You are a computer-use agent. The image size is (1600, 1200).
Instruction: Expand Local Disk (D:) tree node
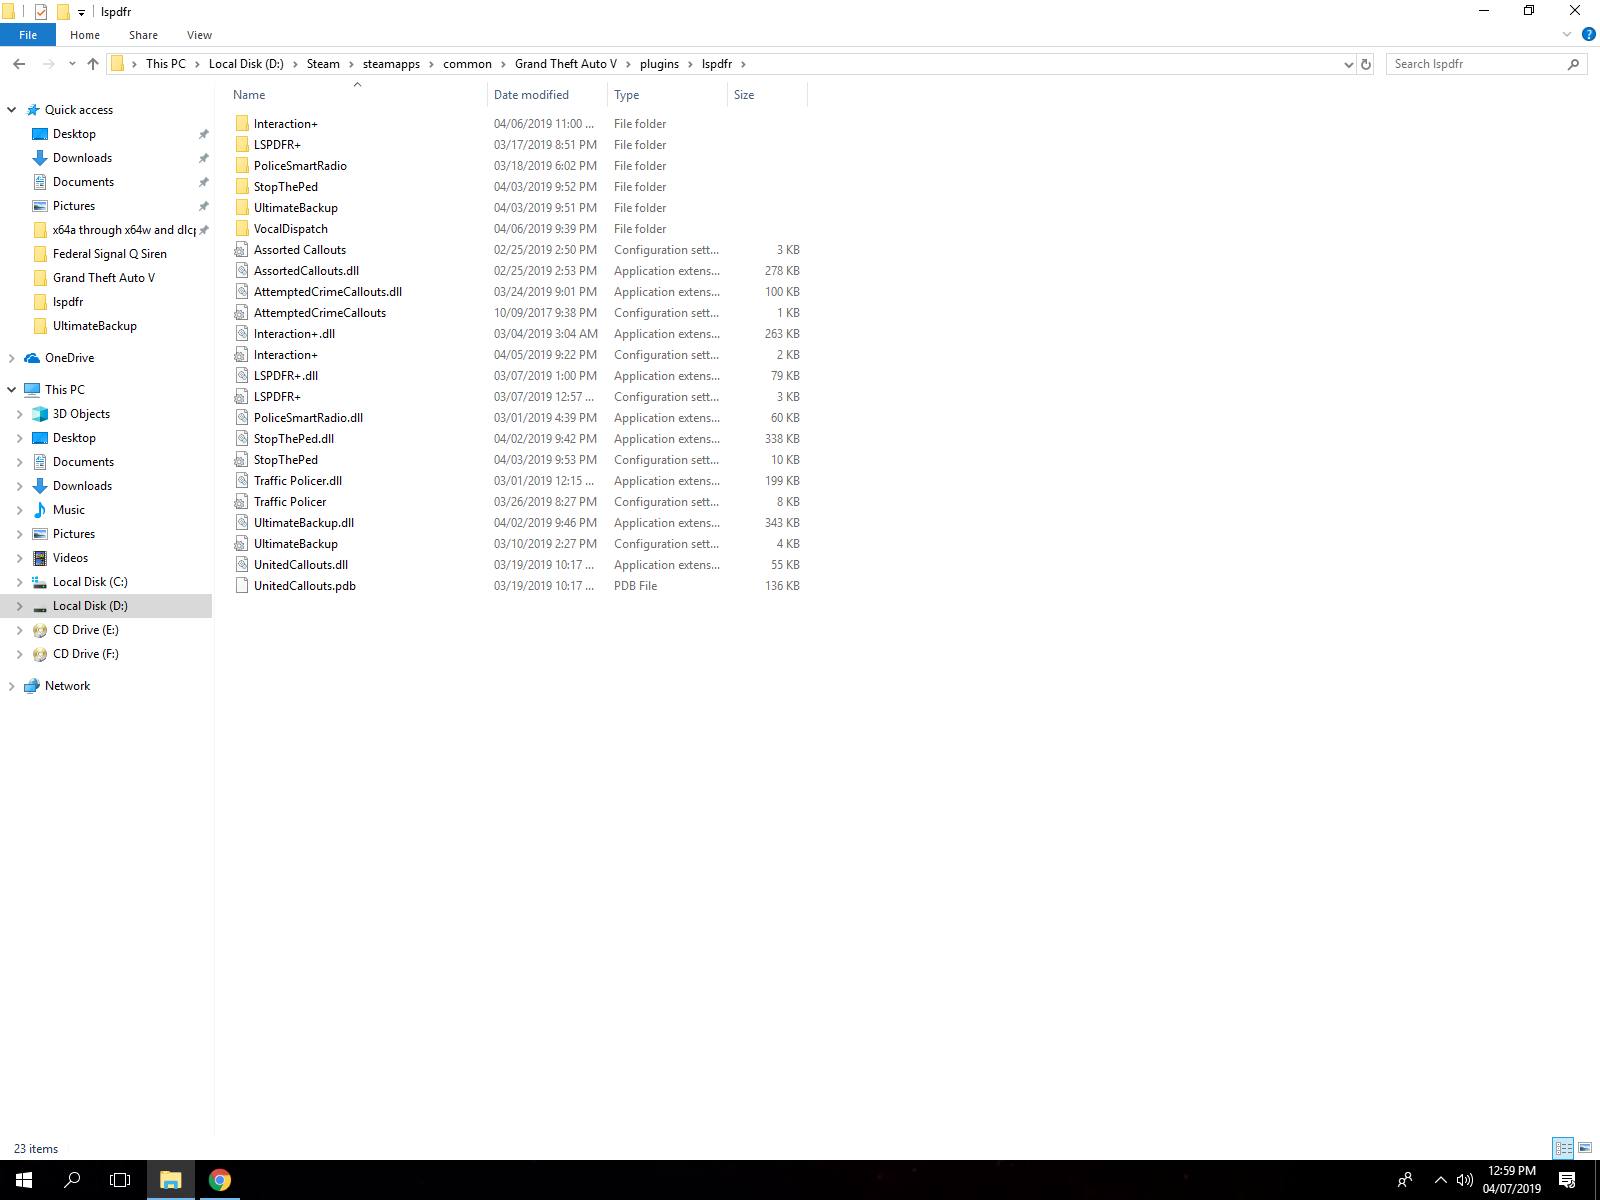pos(19,606)
